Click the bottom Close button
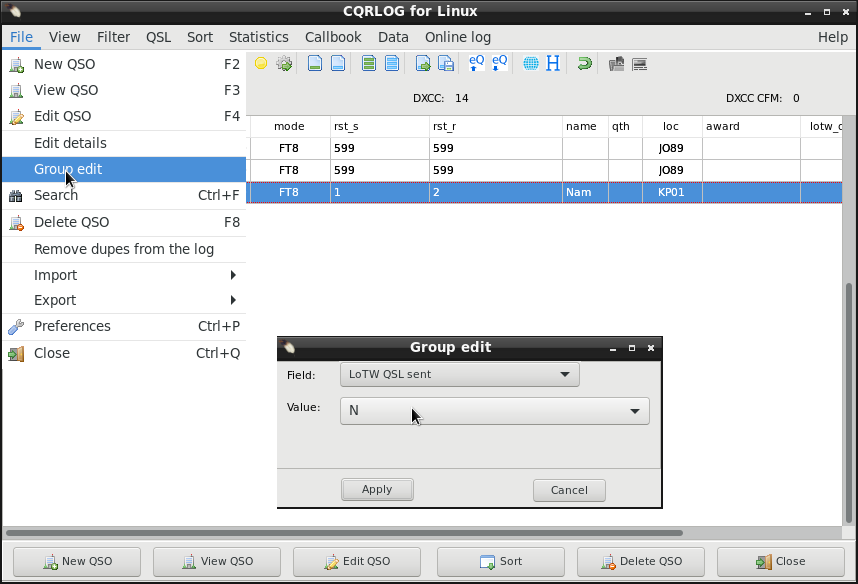Image resolution: width=858 pixels, height=584 pixels. [781, 562]
